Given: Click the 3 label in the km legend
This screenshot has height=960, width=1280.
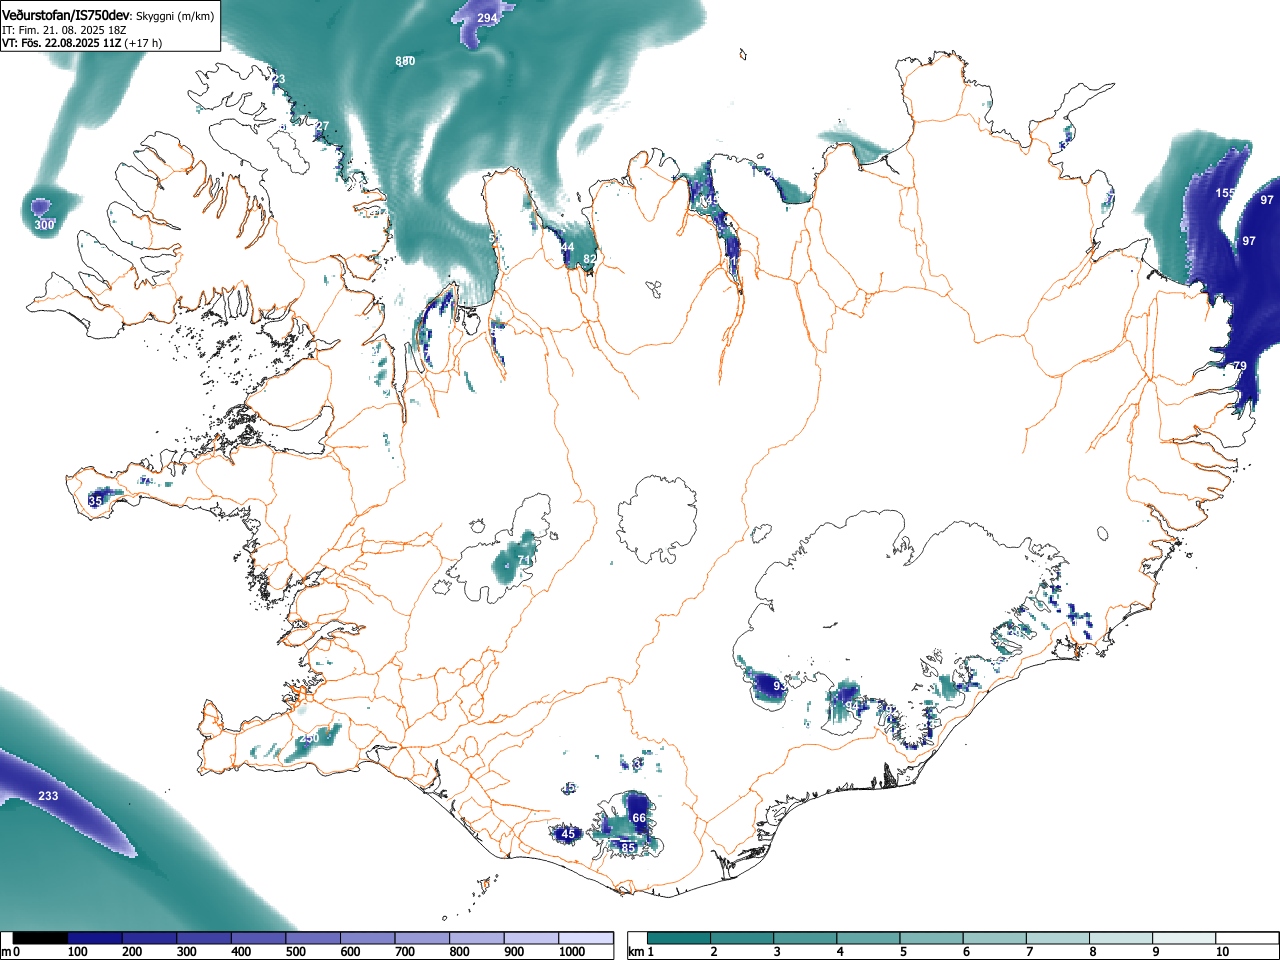Looking at the screenshot, I should 777,952.
